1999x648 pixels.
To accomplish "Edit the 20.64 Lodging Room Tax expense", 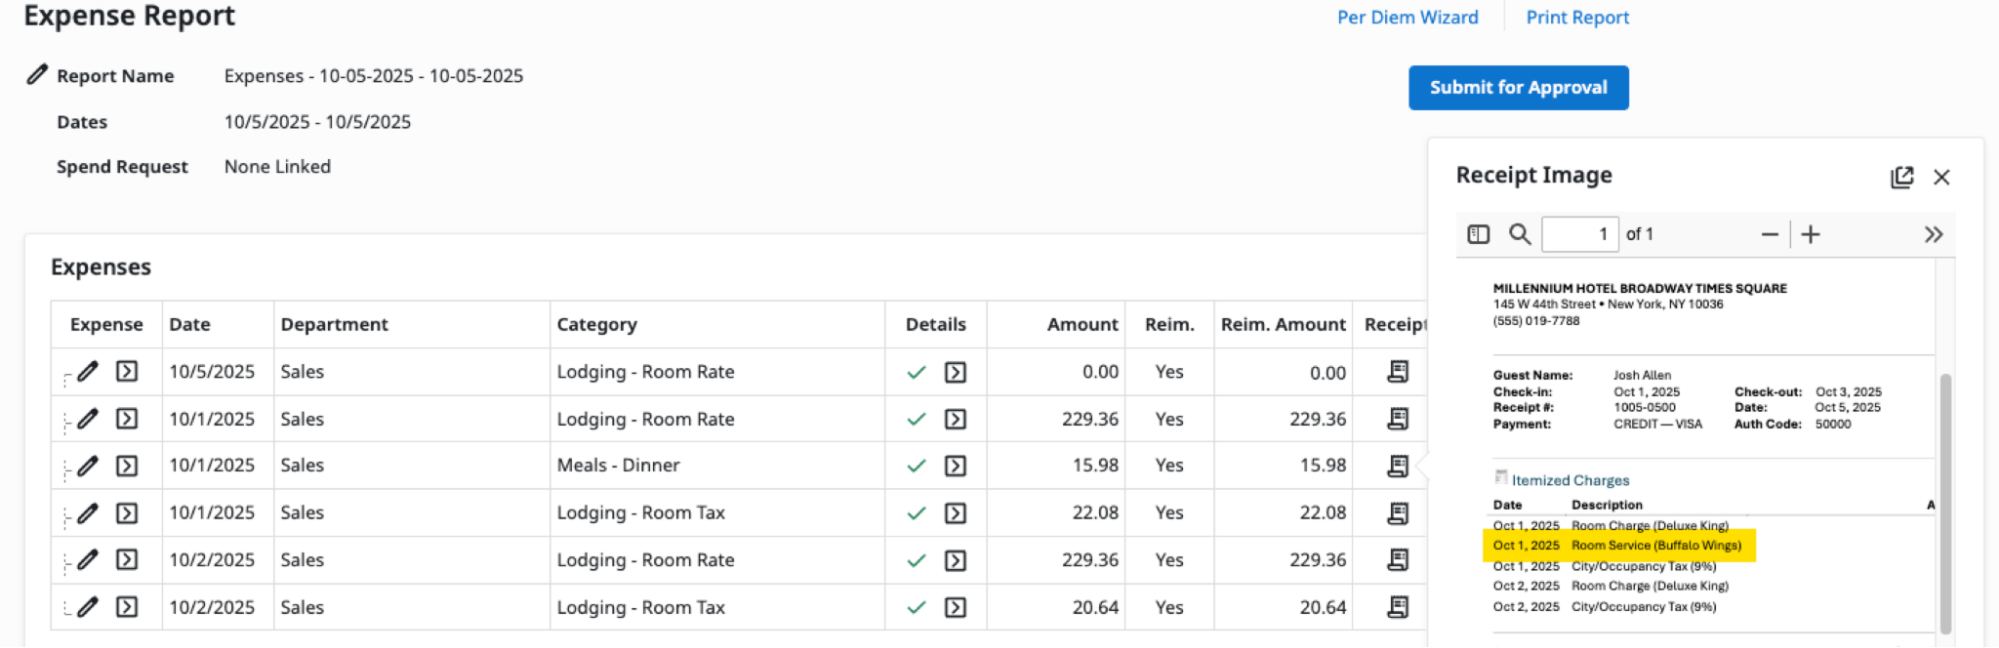I will coord(88,606).
